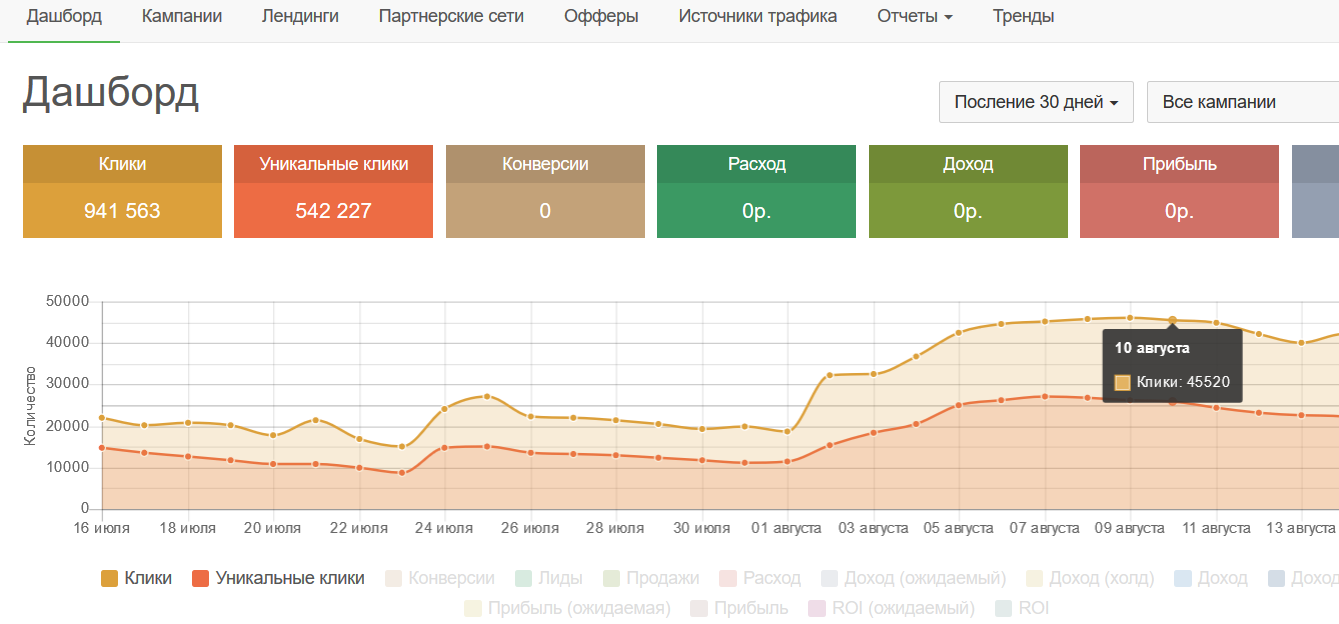Click the Клики legend color swatch
Screen dimensions: 1339x624
click(110, 578)
